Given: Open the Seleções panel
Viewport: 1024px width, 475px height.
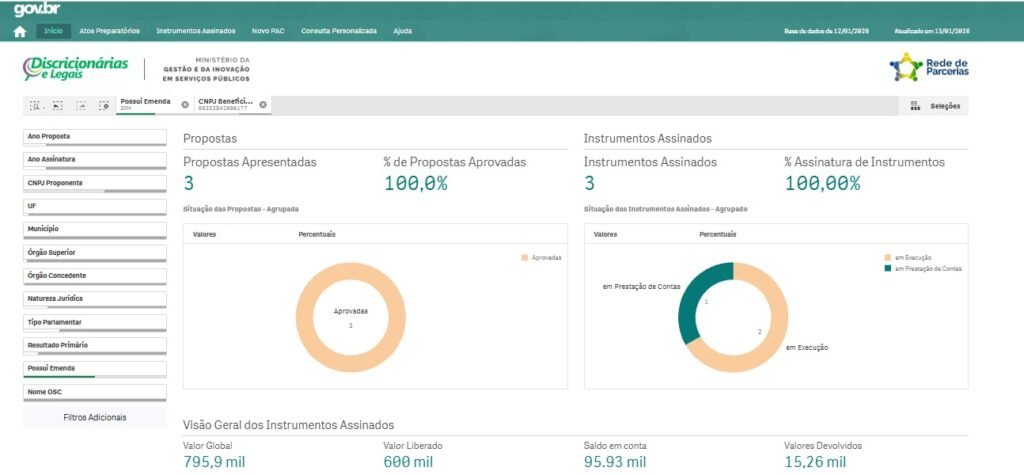Looking at the screenshot, I should pyautogui.click(x=936, y=105).
